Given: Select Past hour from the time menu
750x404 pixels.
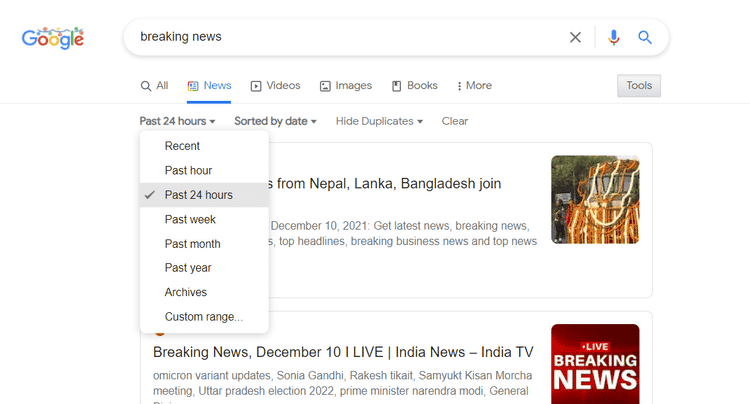Looking at the screenshot, I should point(188,170).
